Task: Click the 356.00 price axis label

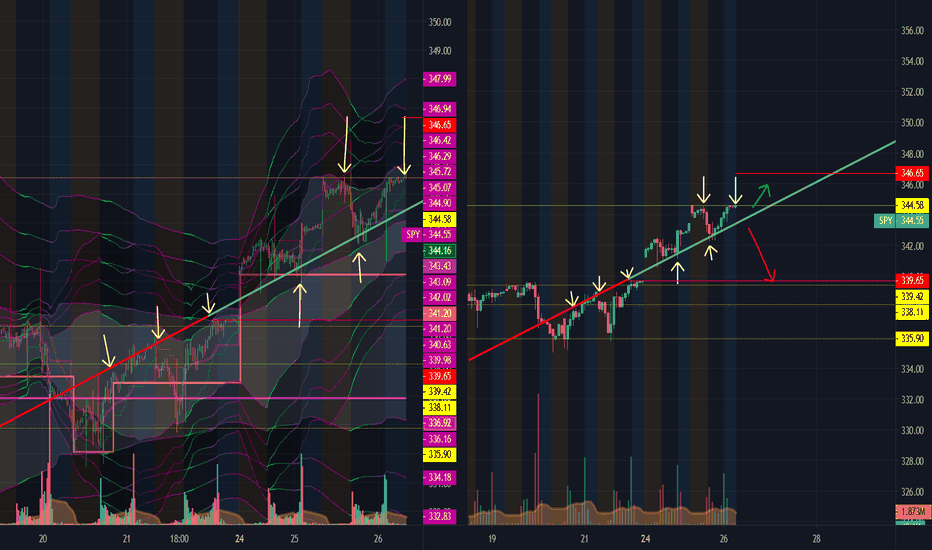Action: coord(912,31)
